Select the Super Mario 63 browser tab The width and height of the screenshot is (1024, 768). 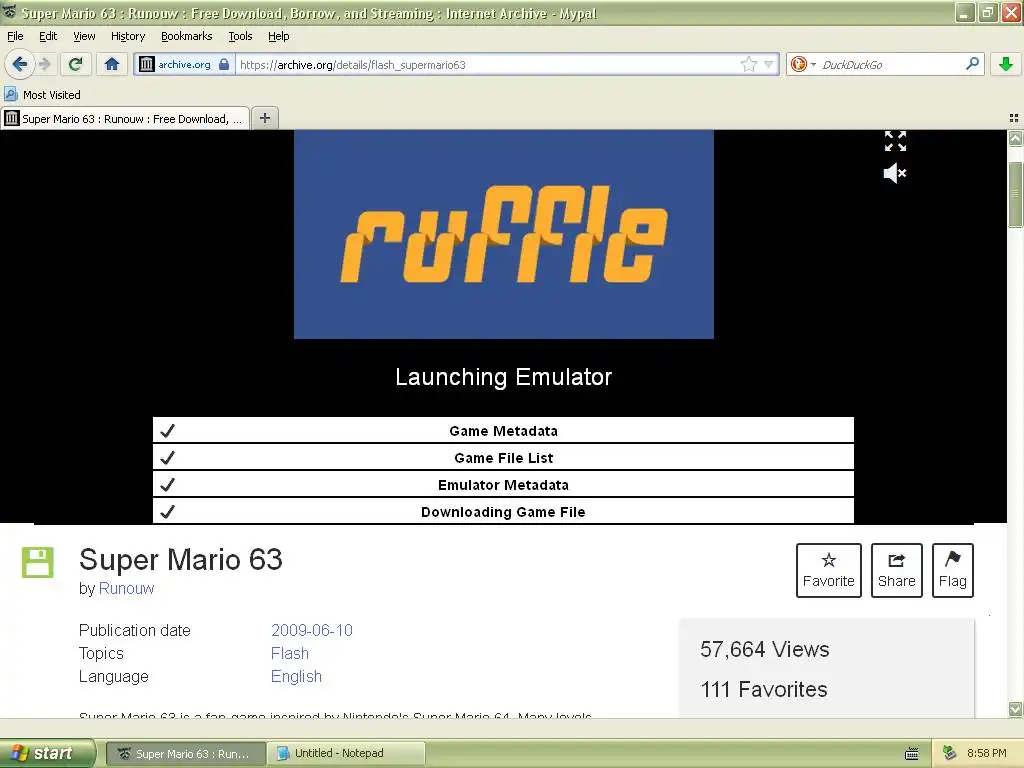(x=125, y=118)
